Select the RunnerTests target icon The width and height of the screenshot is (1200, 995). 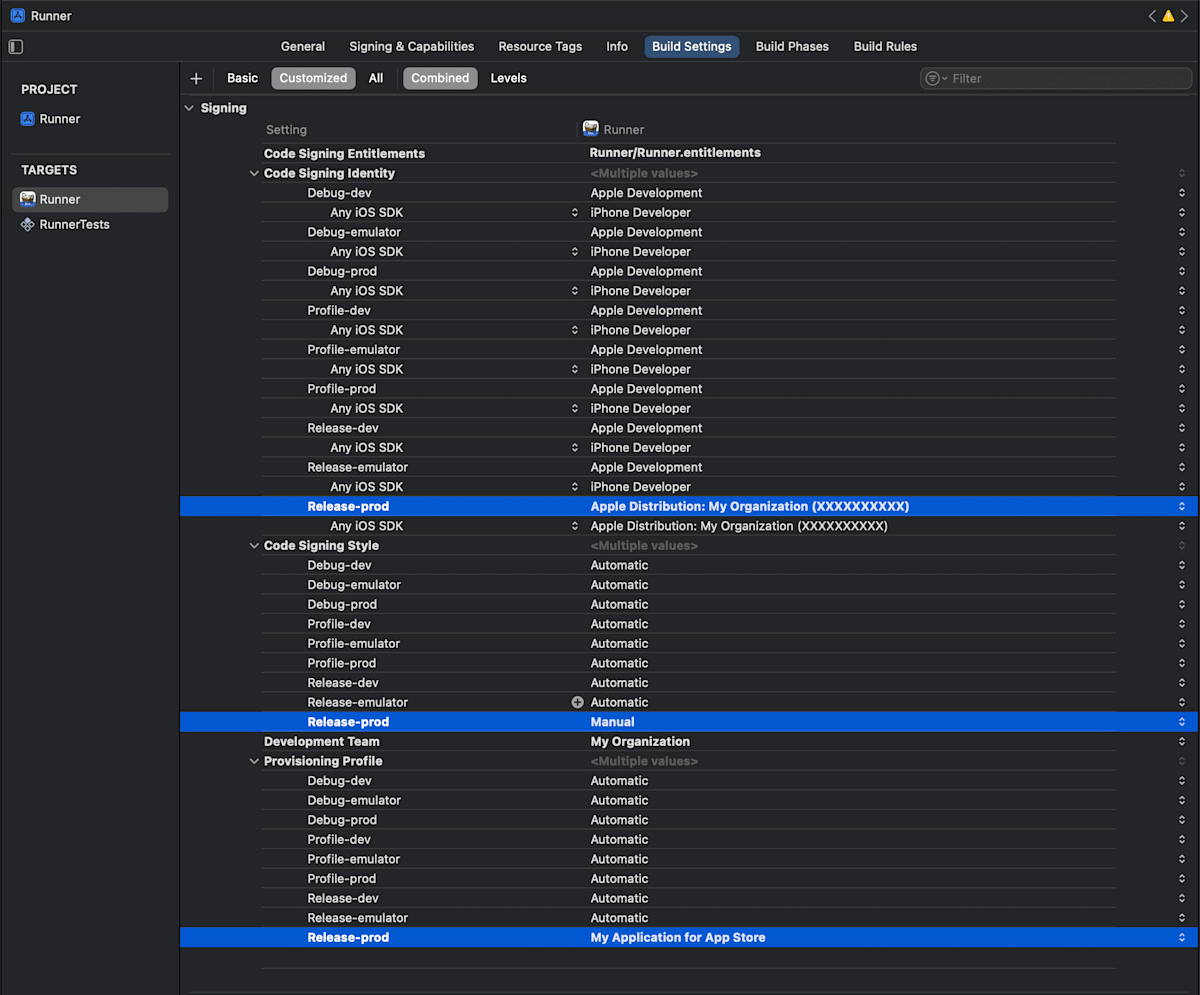(x=28, y=225)
